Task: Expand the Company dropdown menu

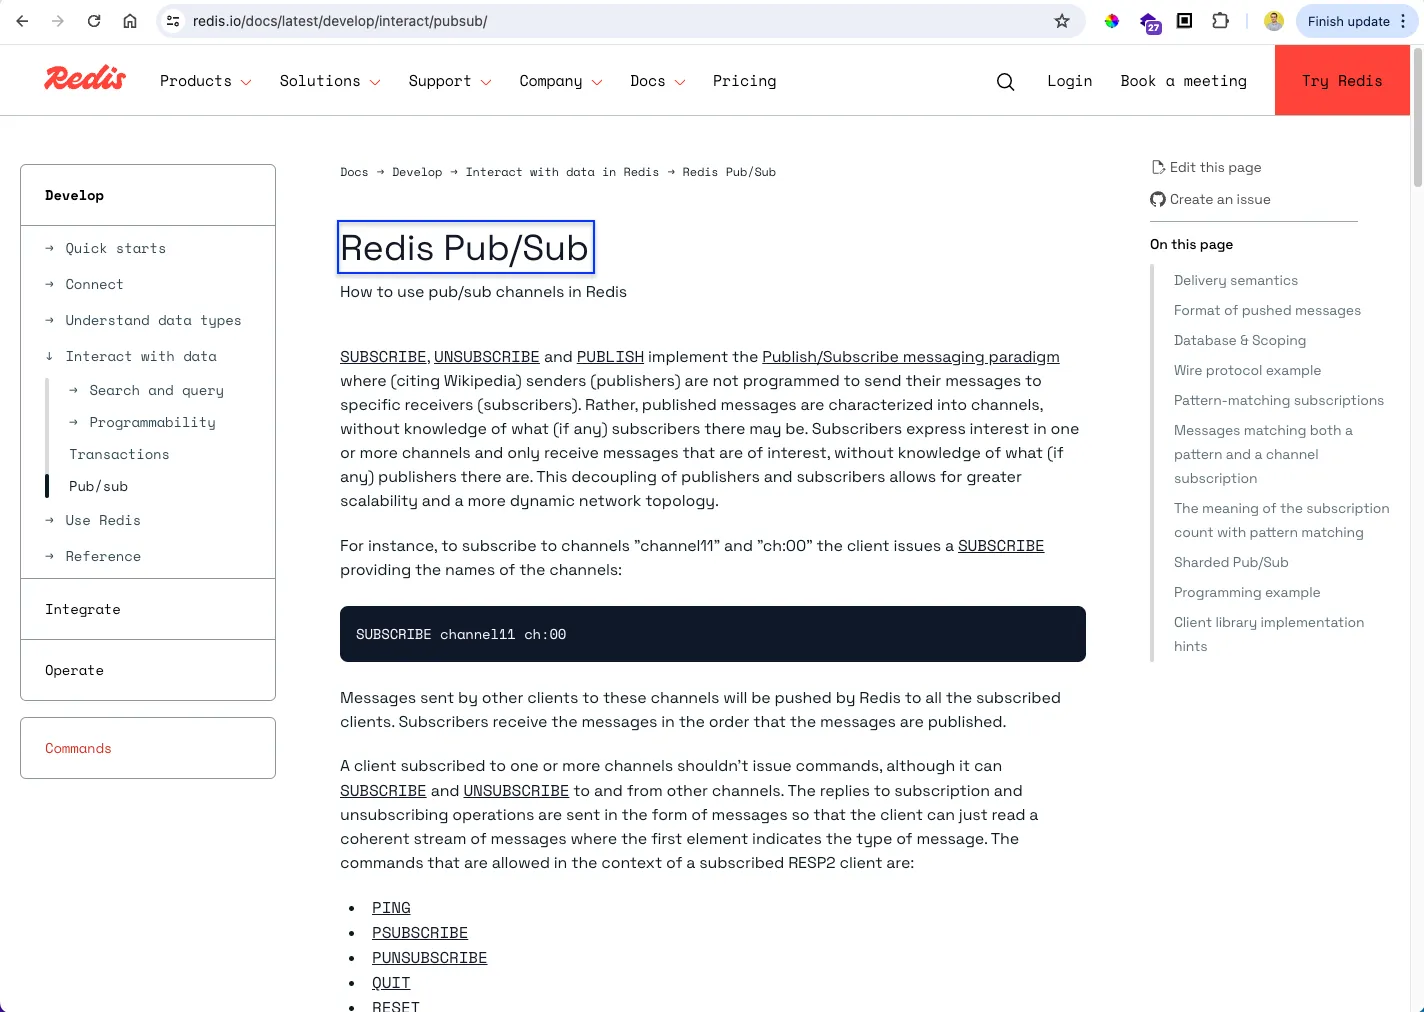Action: 561,81
